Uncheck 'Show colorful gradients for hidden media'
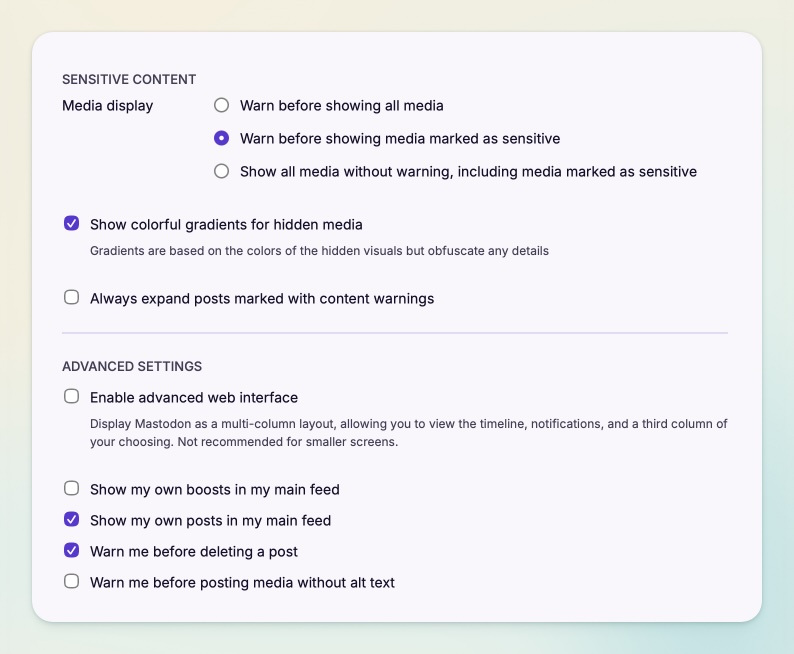The width and height of the screenshot is (794, 654). pos(71,223)
